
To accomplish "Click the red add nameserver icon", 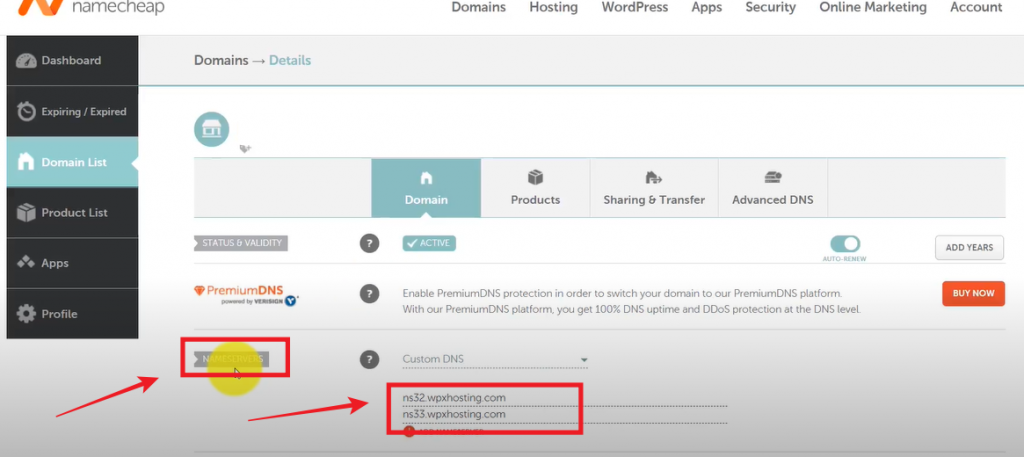I will [x=409, y=431].
